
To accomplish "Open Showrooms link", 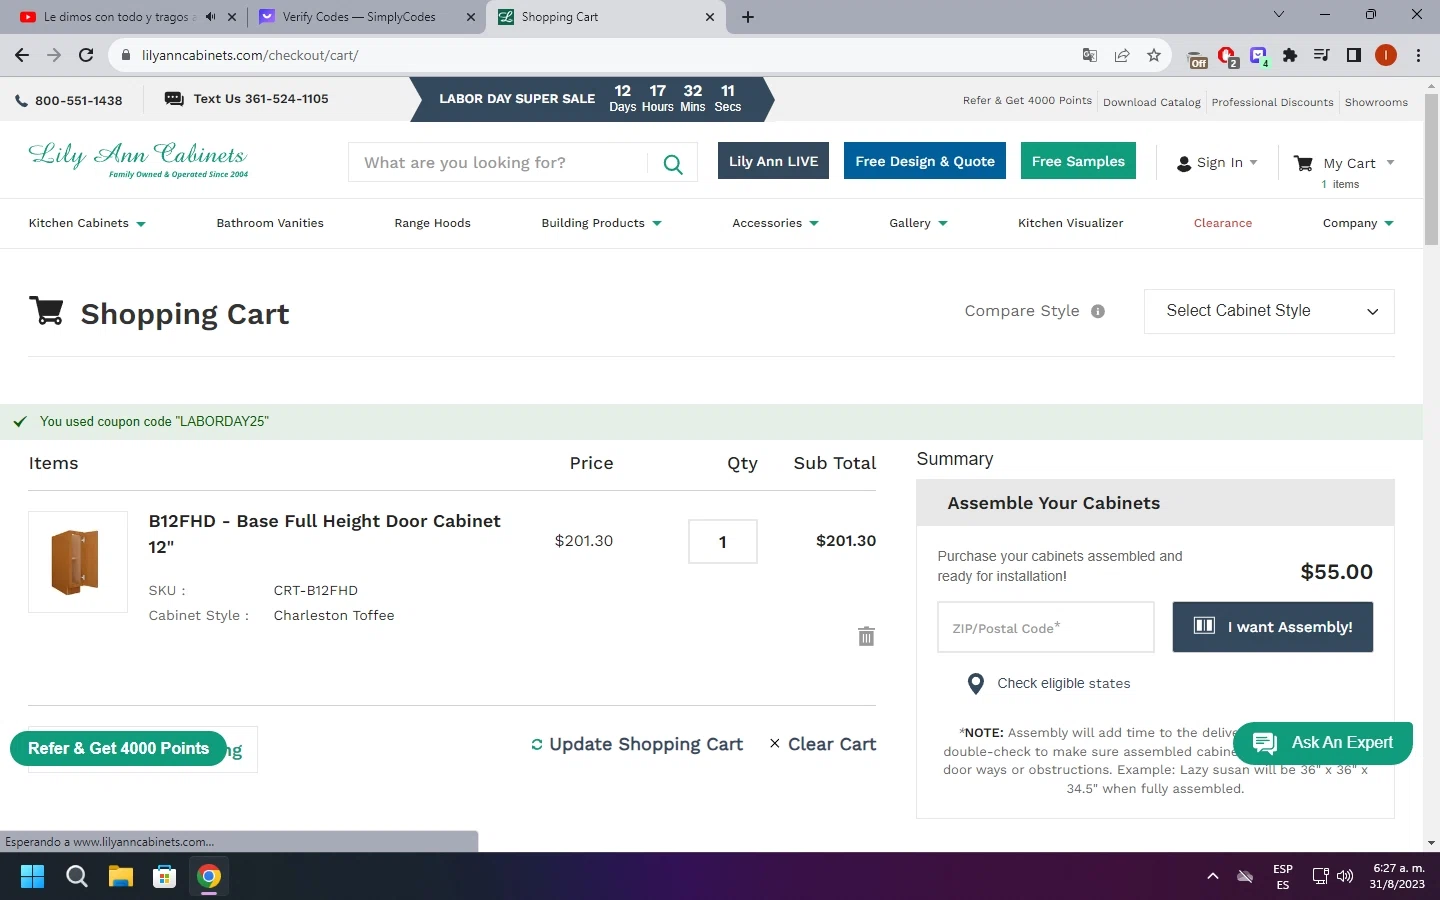I will [x=1376, y=102].
